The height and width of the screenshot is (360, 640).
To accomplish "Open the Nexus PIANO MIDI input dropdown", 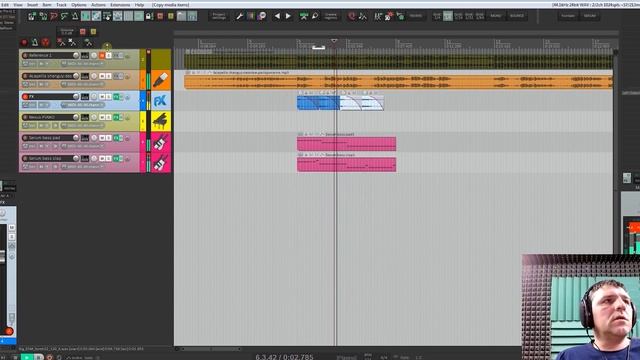I will tap(82, 126).
